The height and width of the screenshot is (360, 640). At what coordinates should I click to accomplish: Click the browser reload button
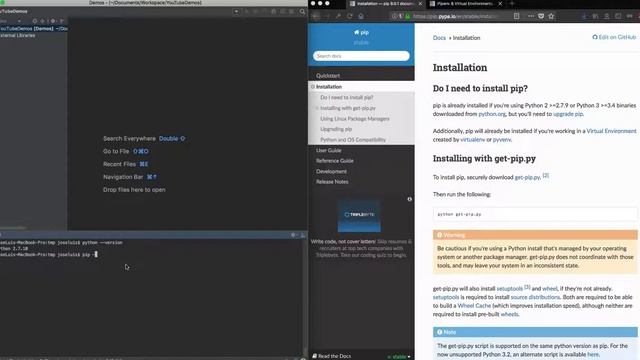click(x=350, y=16)
